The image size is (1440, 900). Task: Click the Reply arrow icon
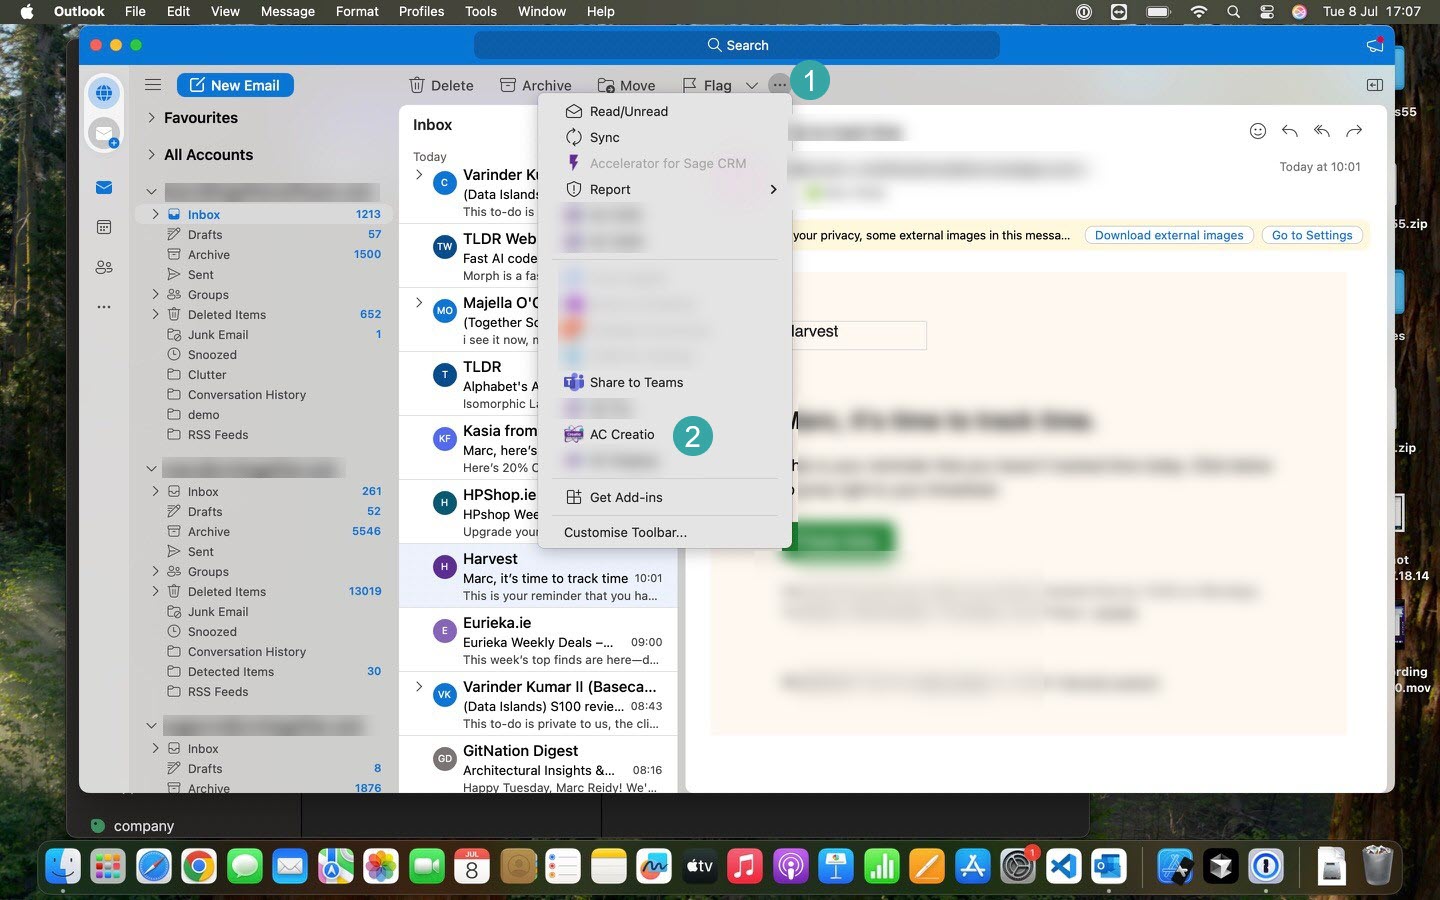(1290, 131)
